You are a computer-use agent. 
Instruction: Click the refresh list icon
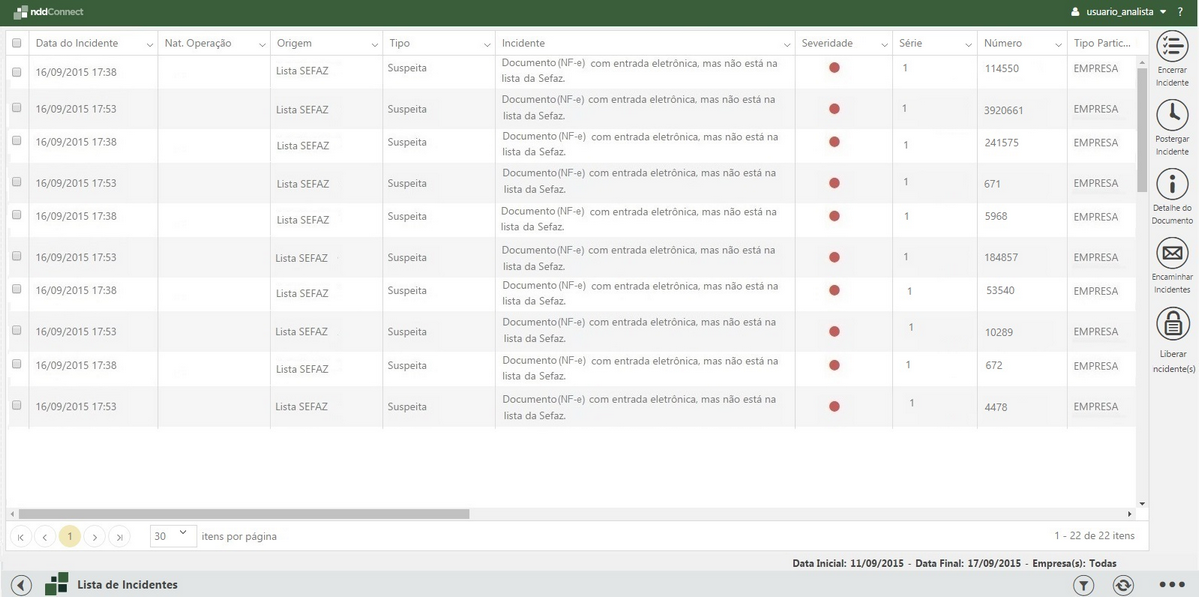coord(1123,585)
